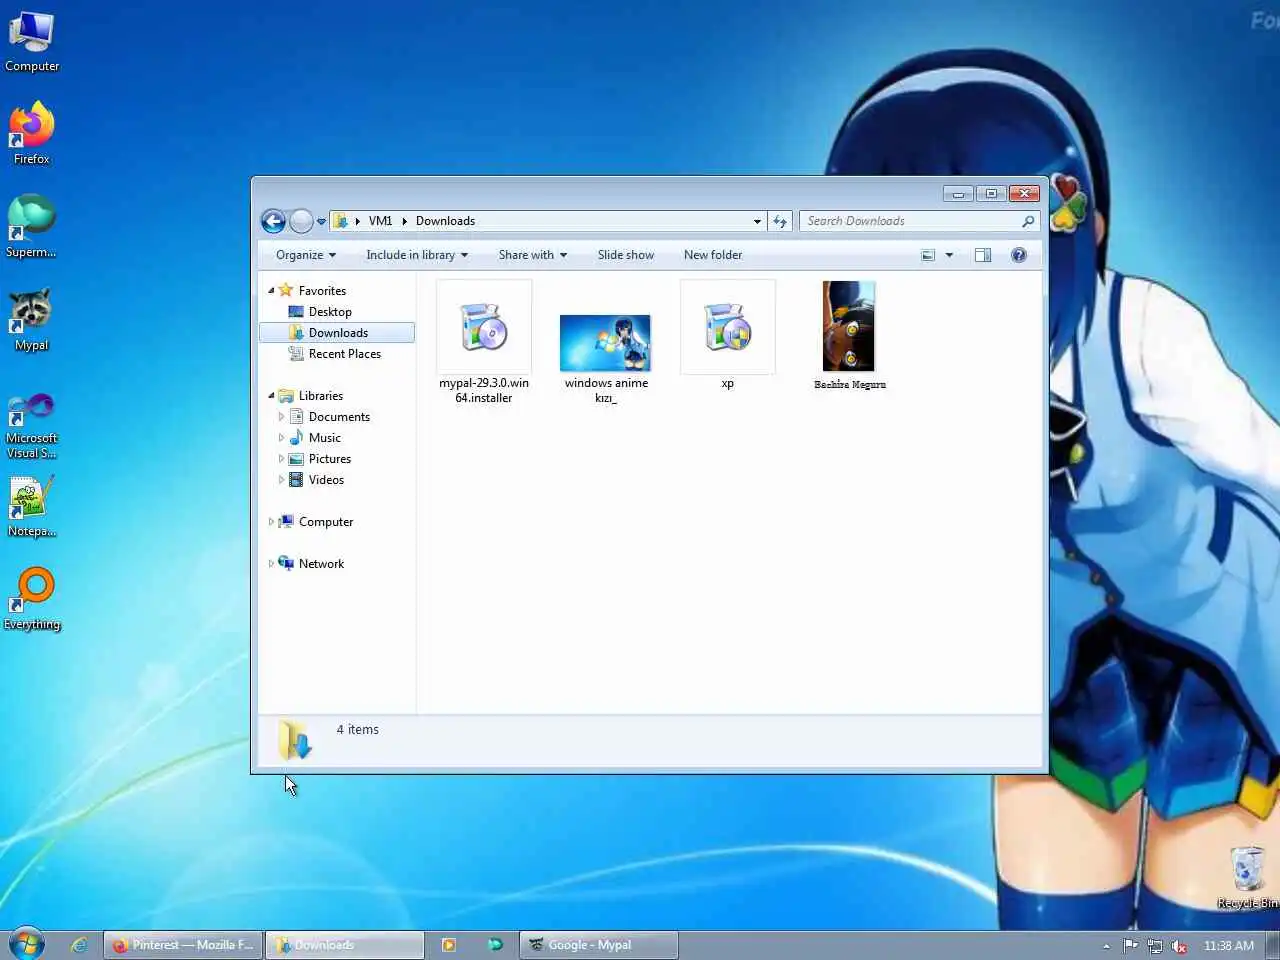Click the Supermium taskbar icon
Image resolution: width=1280 pixels, height=960 pixels.
click(x=495, y=945)
